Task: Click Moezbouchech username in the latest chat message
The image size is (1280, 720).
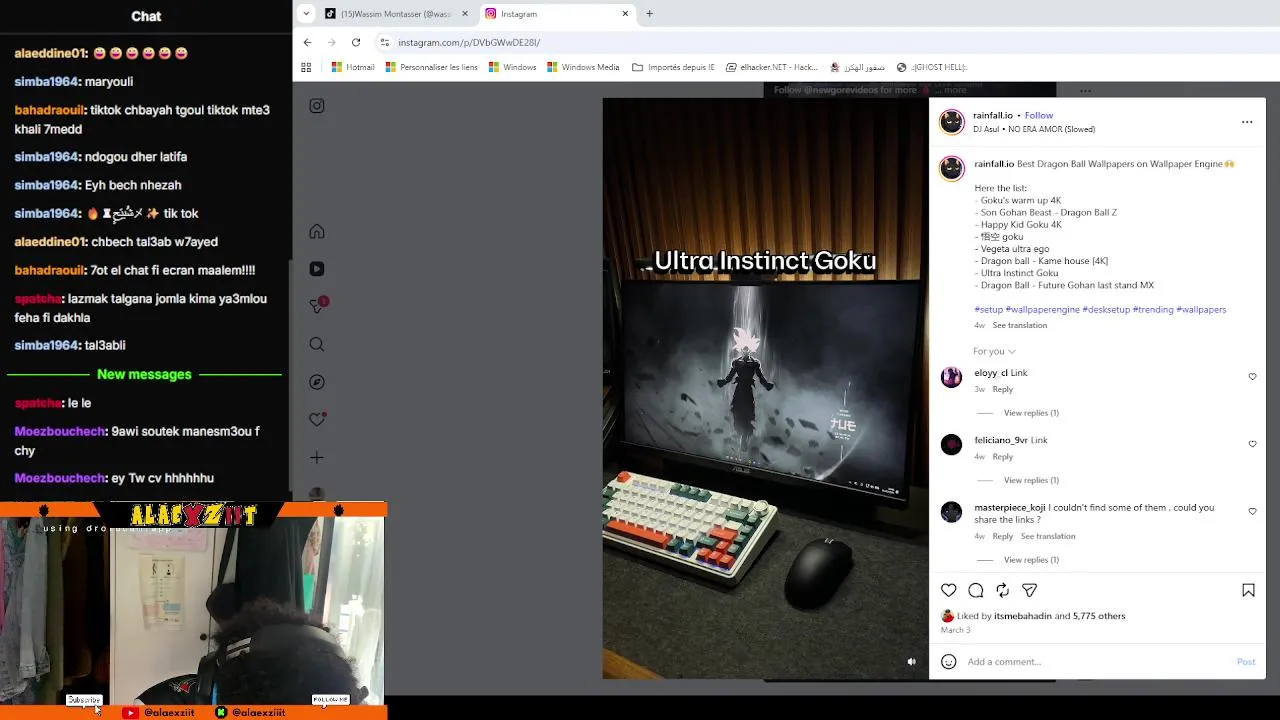Action: pos(60,478)
